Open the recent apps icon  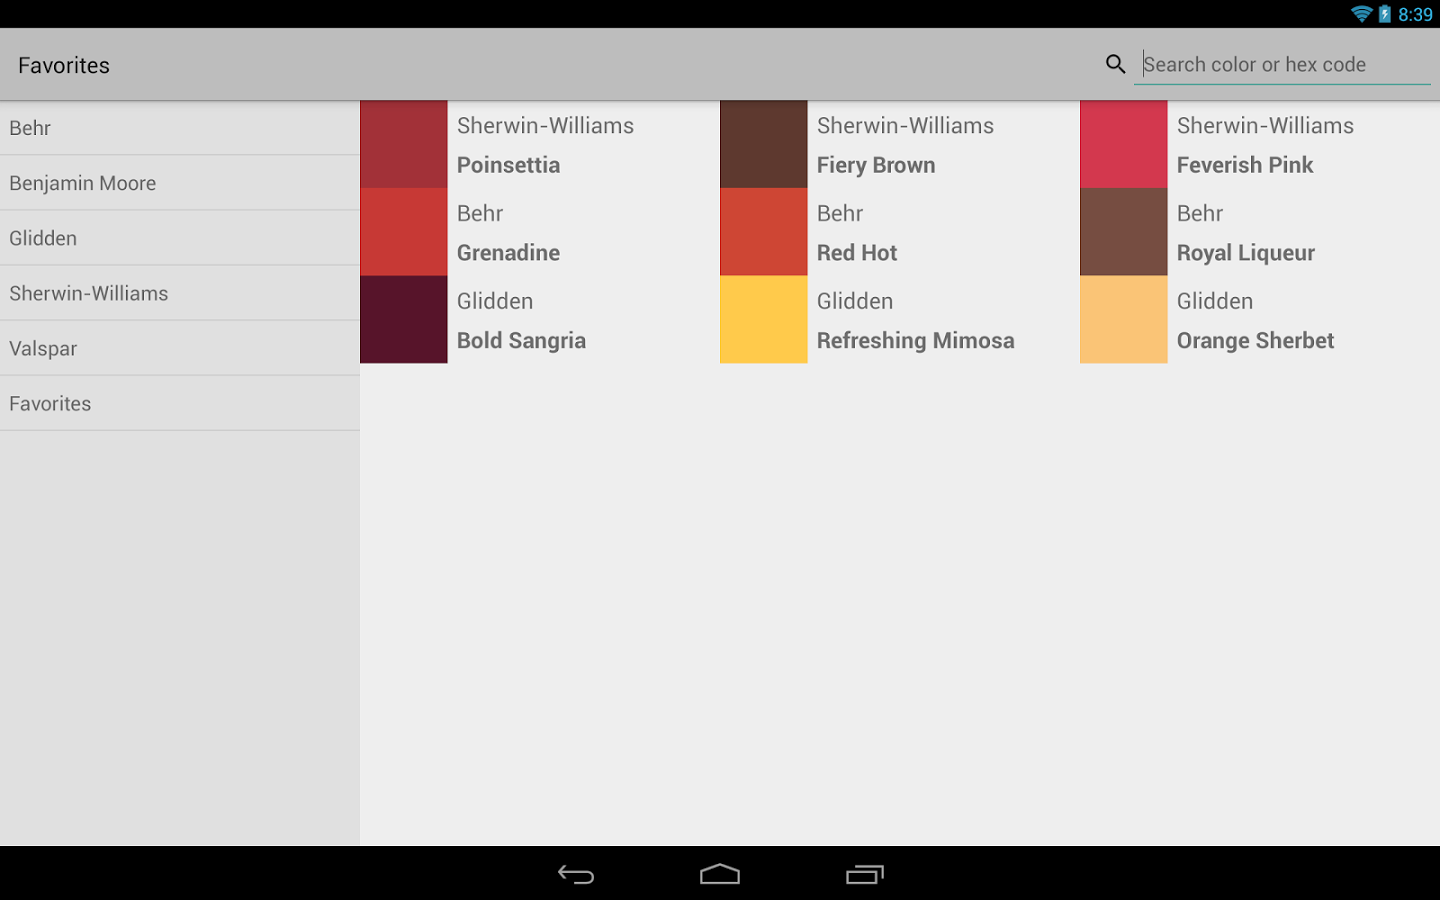point(865,874)
